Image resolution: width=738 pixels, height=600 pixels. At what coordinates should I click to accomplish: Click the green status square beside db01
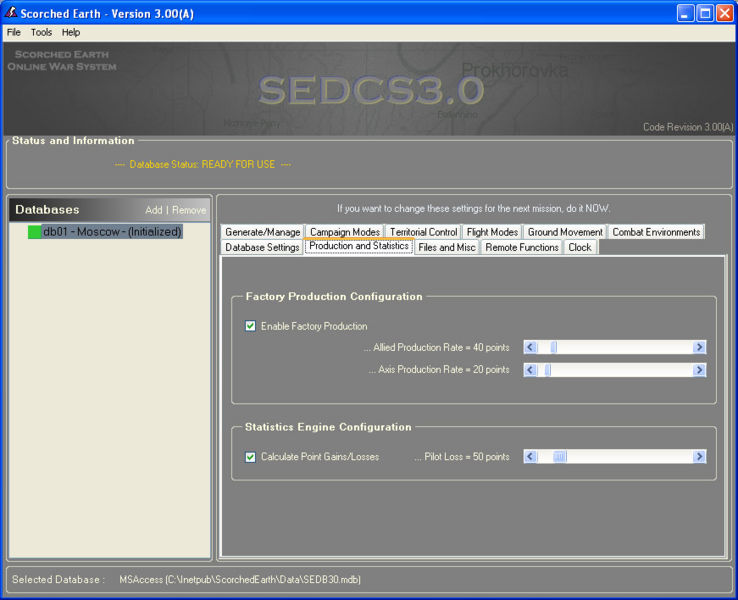(x=34, y=232)
